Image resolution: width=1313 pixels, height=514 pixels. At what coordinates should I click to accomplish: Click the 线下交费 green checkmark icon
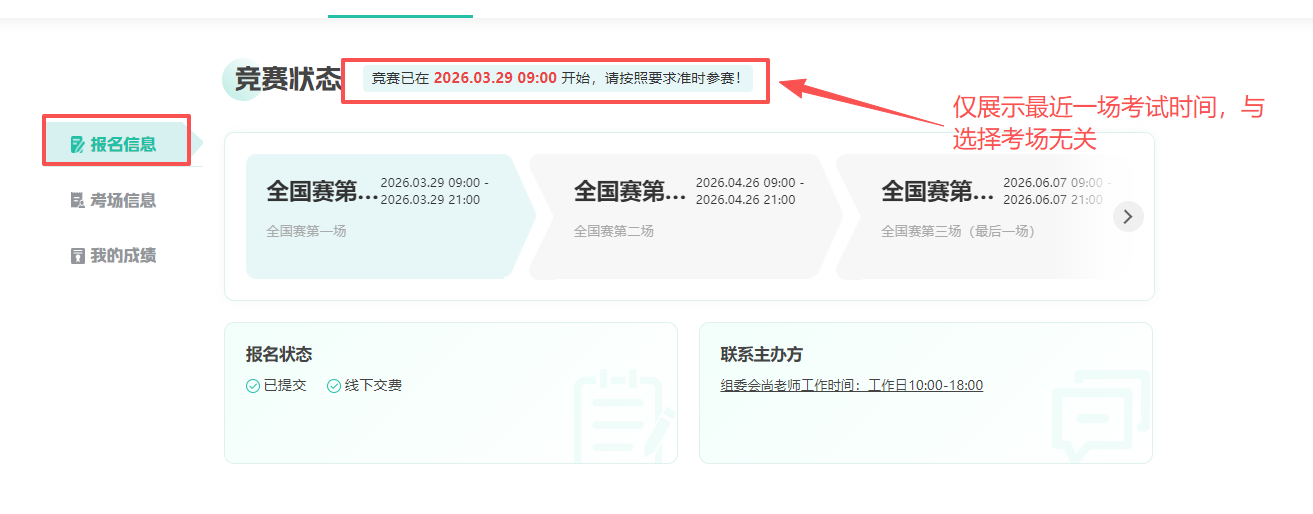coord(334,386)
